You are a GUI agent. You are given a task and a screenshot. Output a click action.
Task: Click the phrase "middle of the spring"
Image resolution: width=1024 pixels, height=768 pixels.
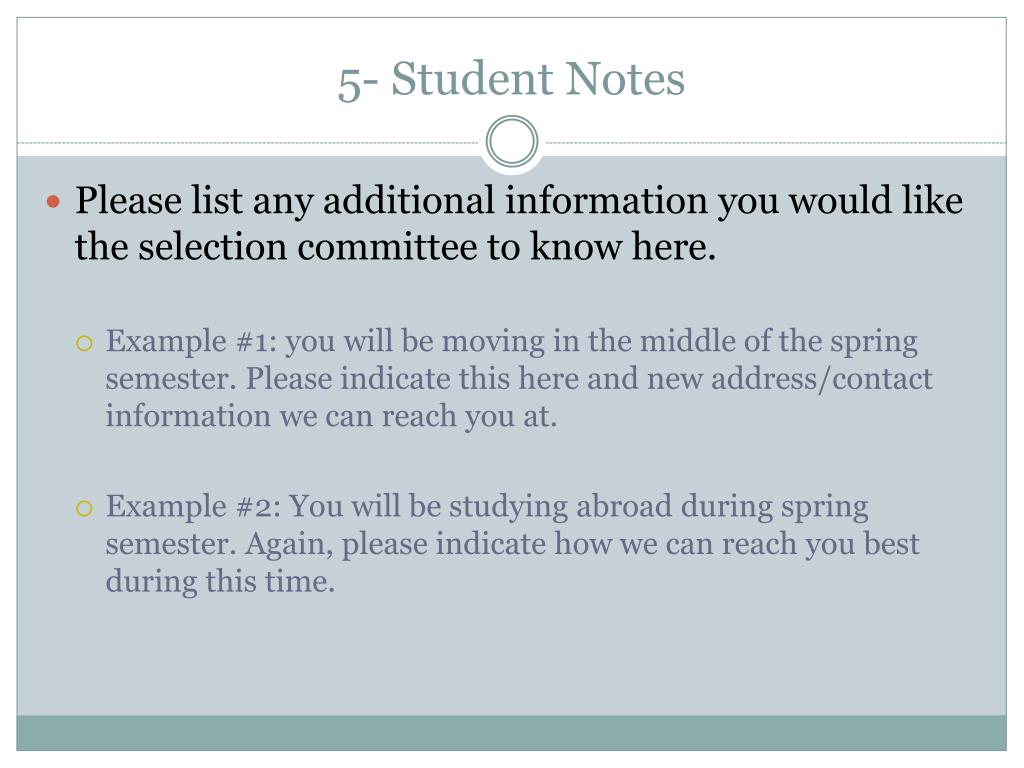point(778,342)
